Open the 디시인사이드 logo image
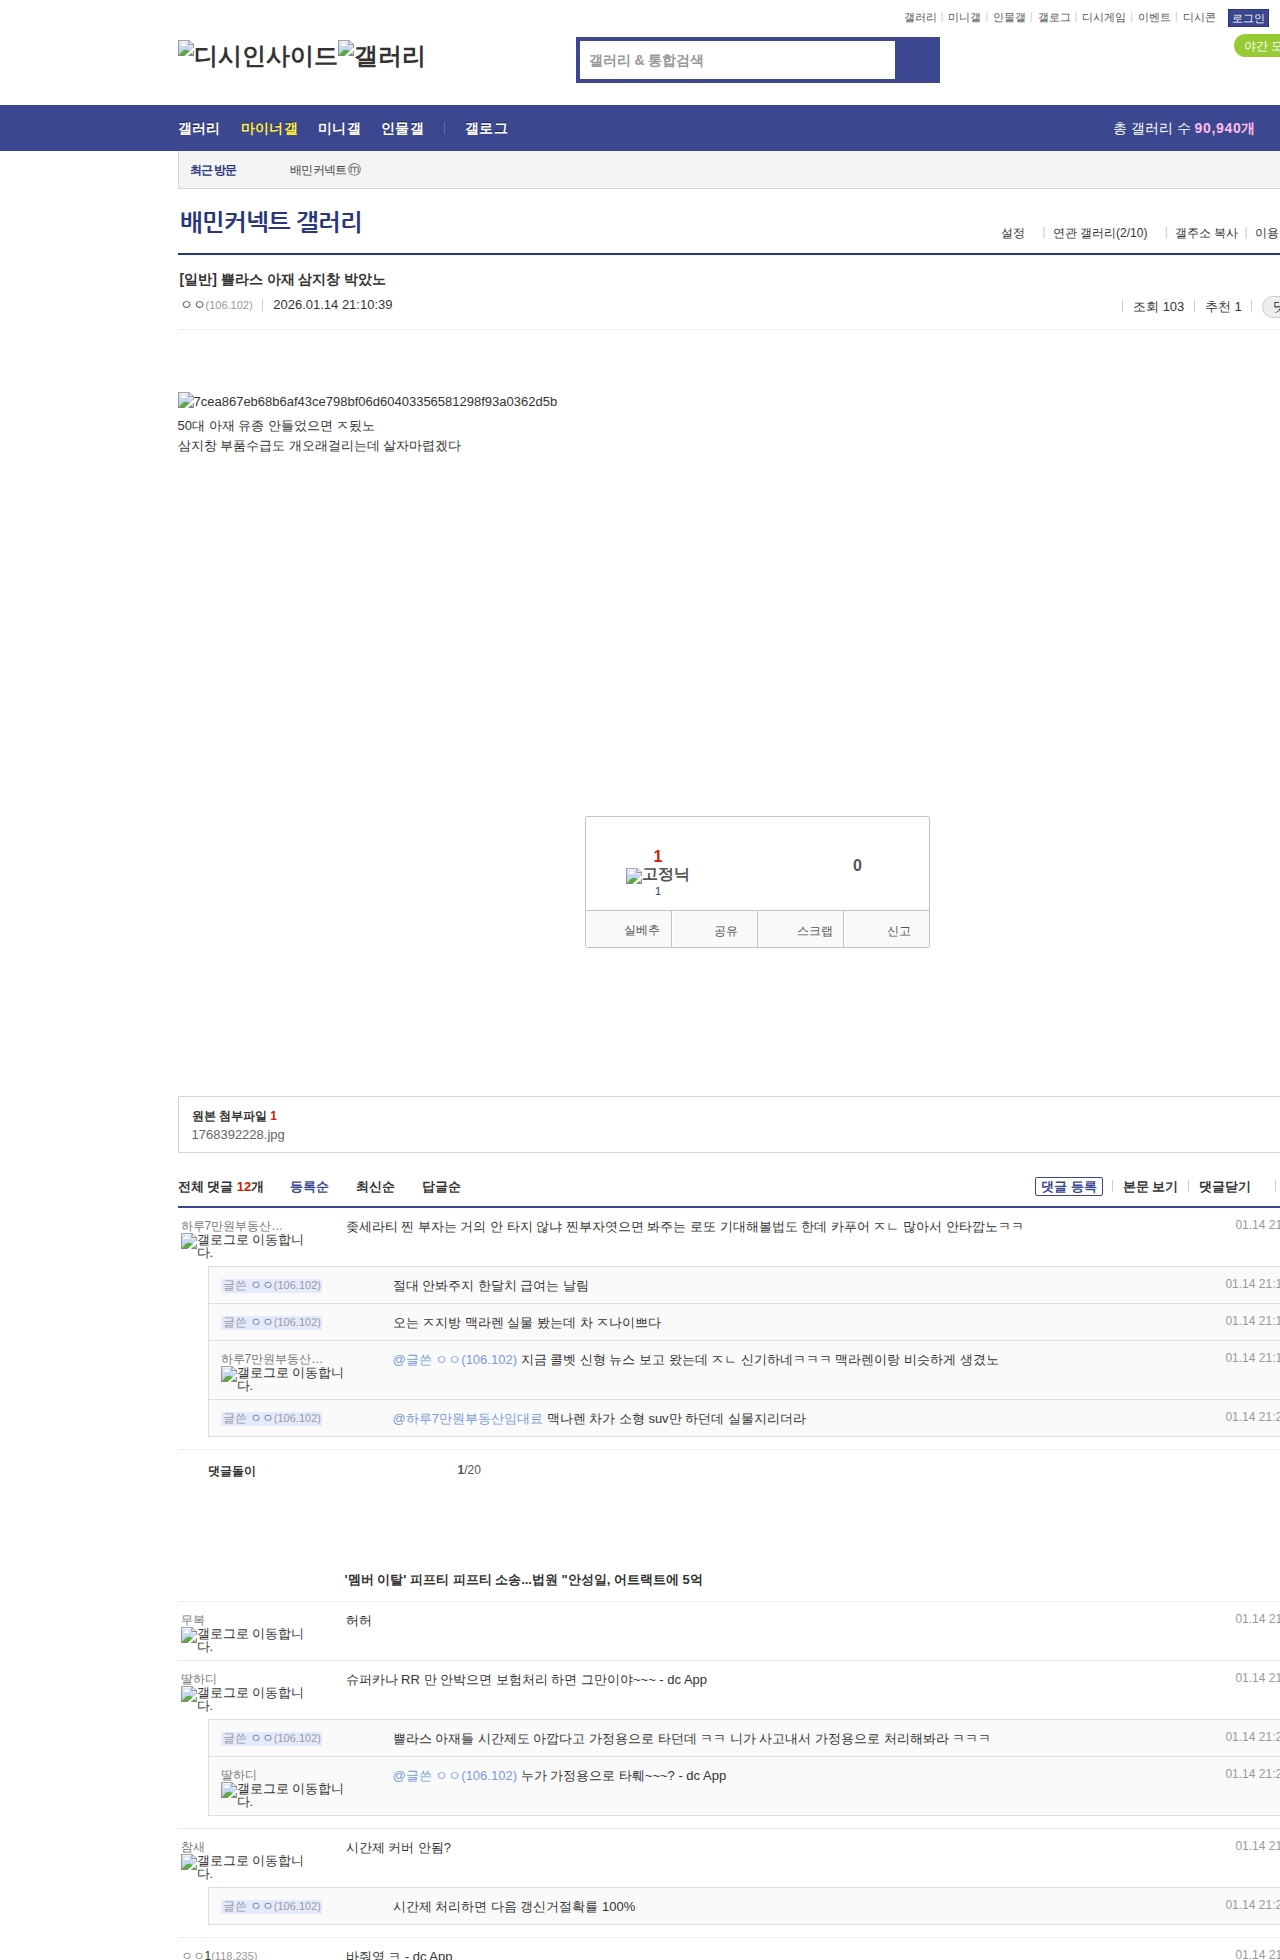 pos(258,55)
